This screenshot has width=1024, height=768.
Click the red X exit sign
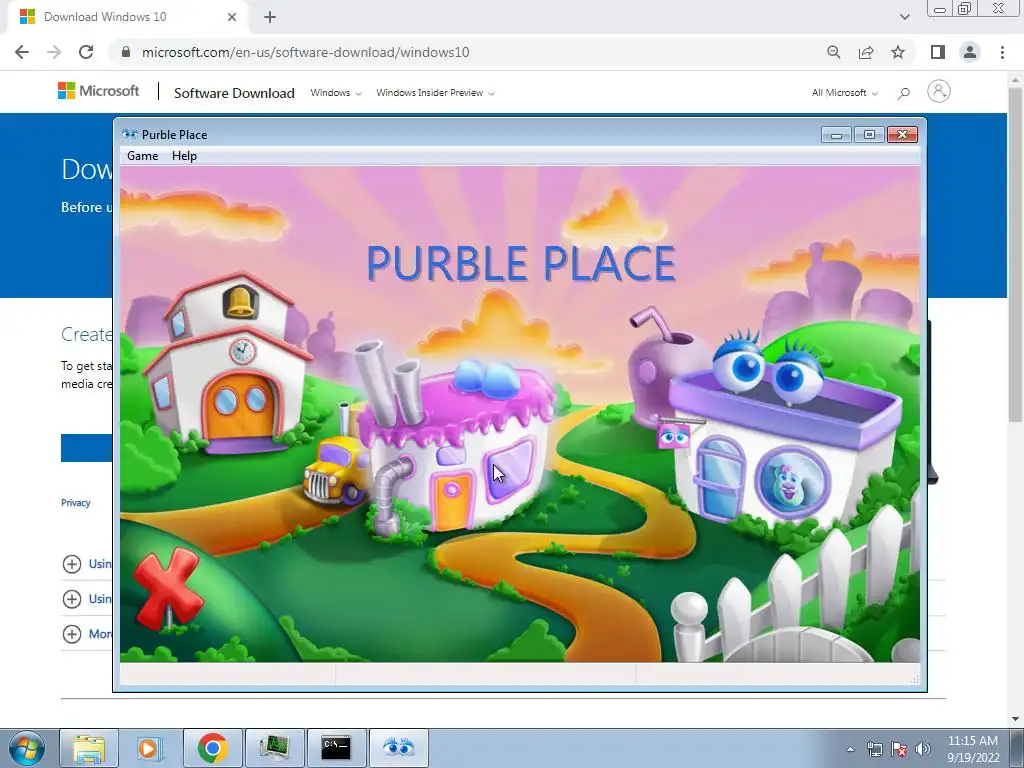click(168, 588)
